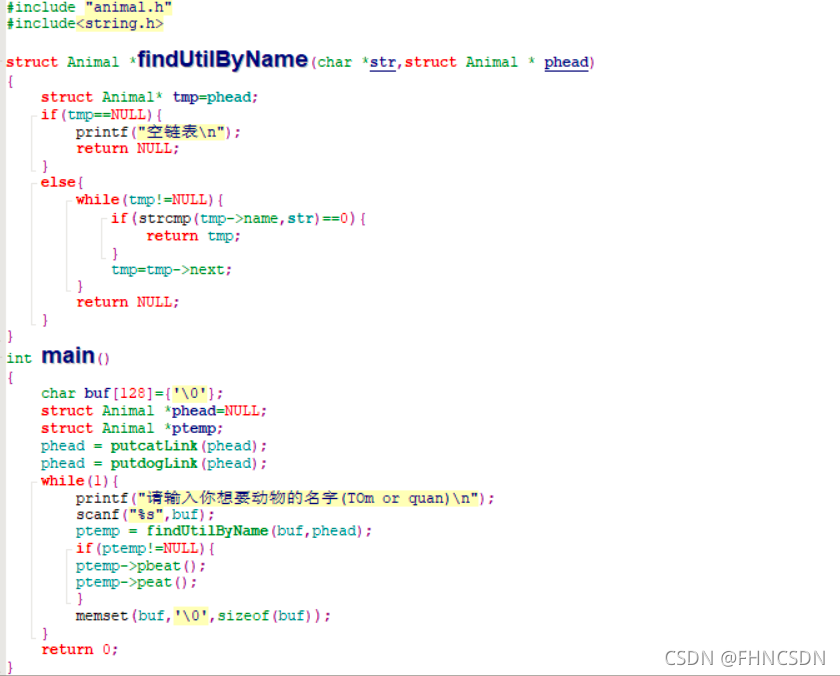Click the printf prompting for TOm or quan
This screenshot has width=840, height=676.
click(x=285, y=498)
